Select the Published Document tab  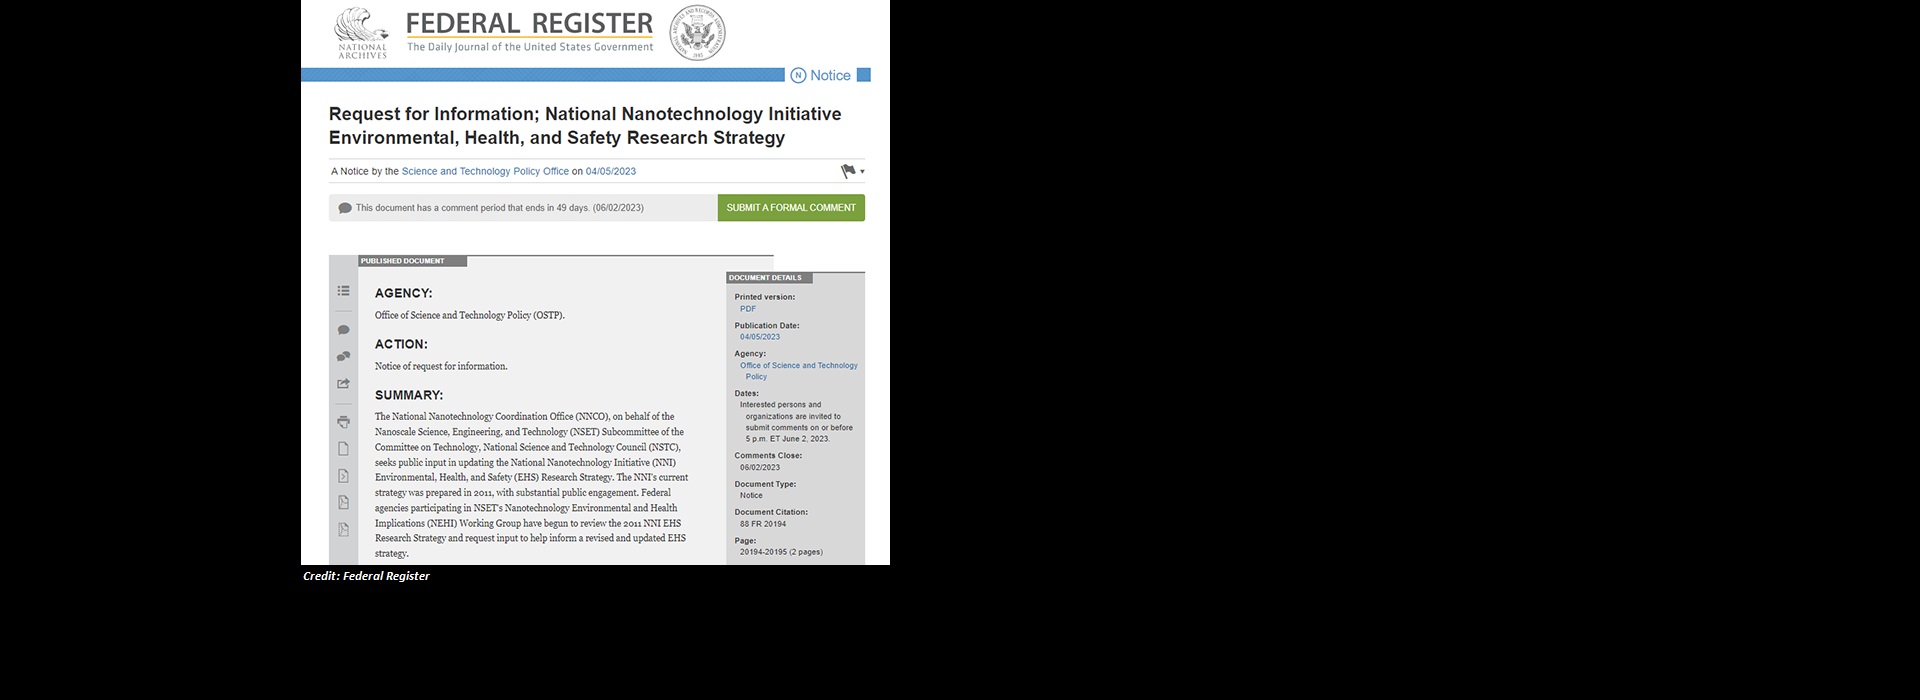click(x=412, y=261)
